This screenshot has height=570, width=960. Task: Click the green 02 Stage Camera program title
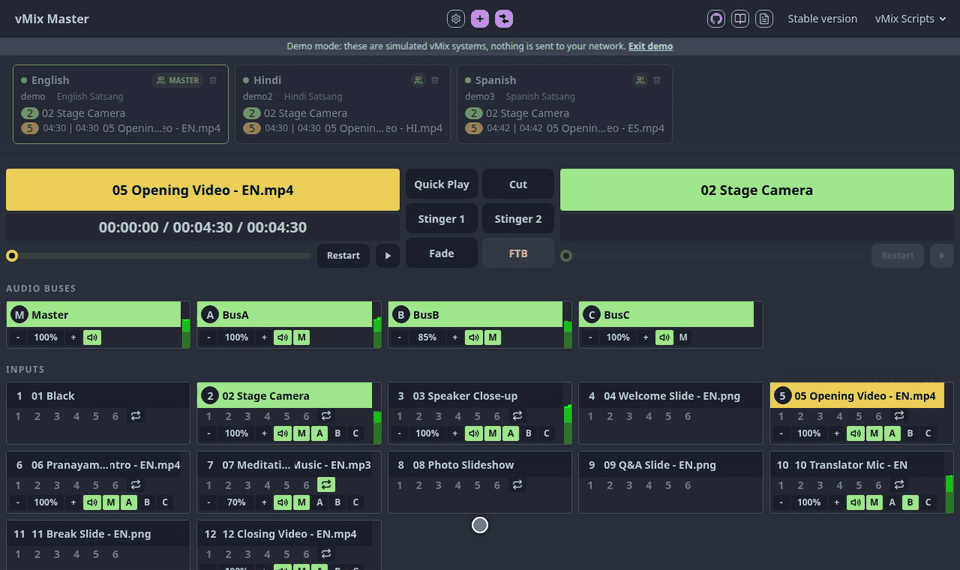757,190
